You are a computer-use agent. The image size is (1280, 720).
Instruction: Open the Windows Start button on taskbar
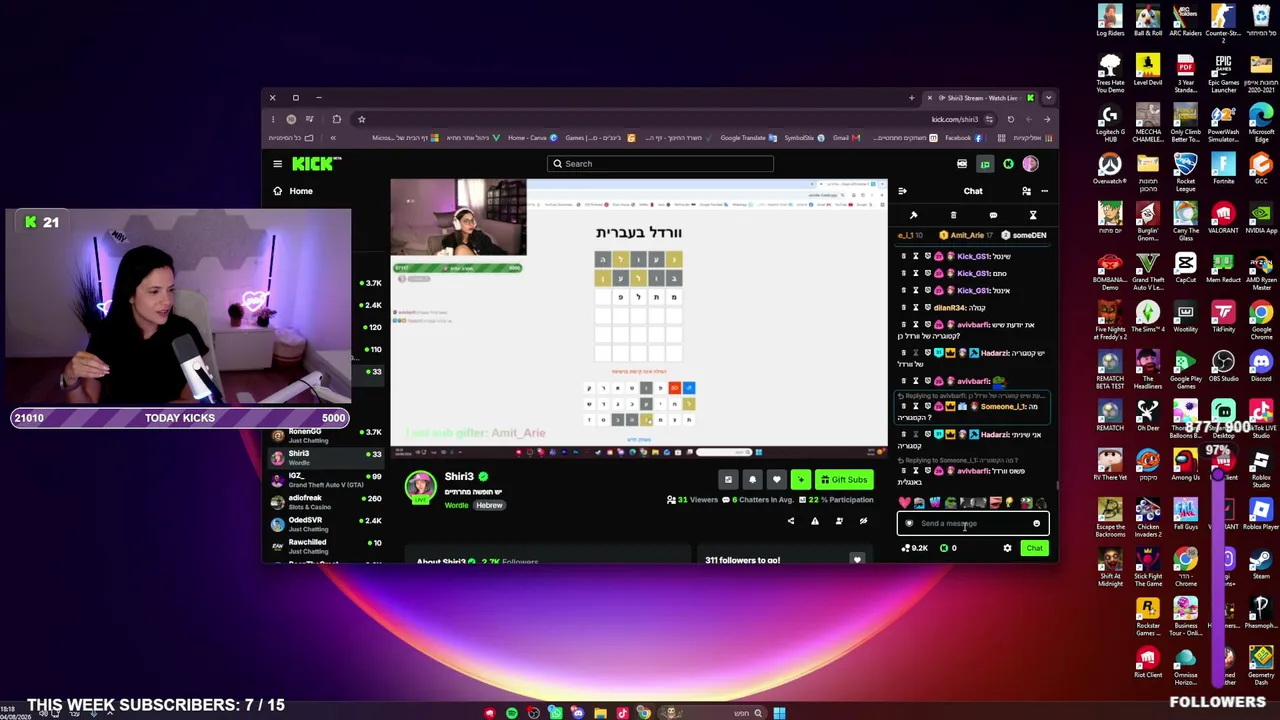coord(779,713)
